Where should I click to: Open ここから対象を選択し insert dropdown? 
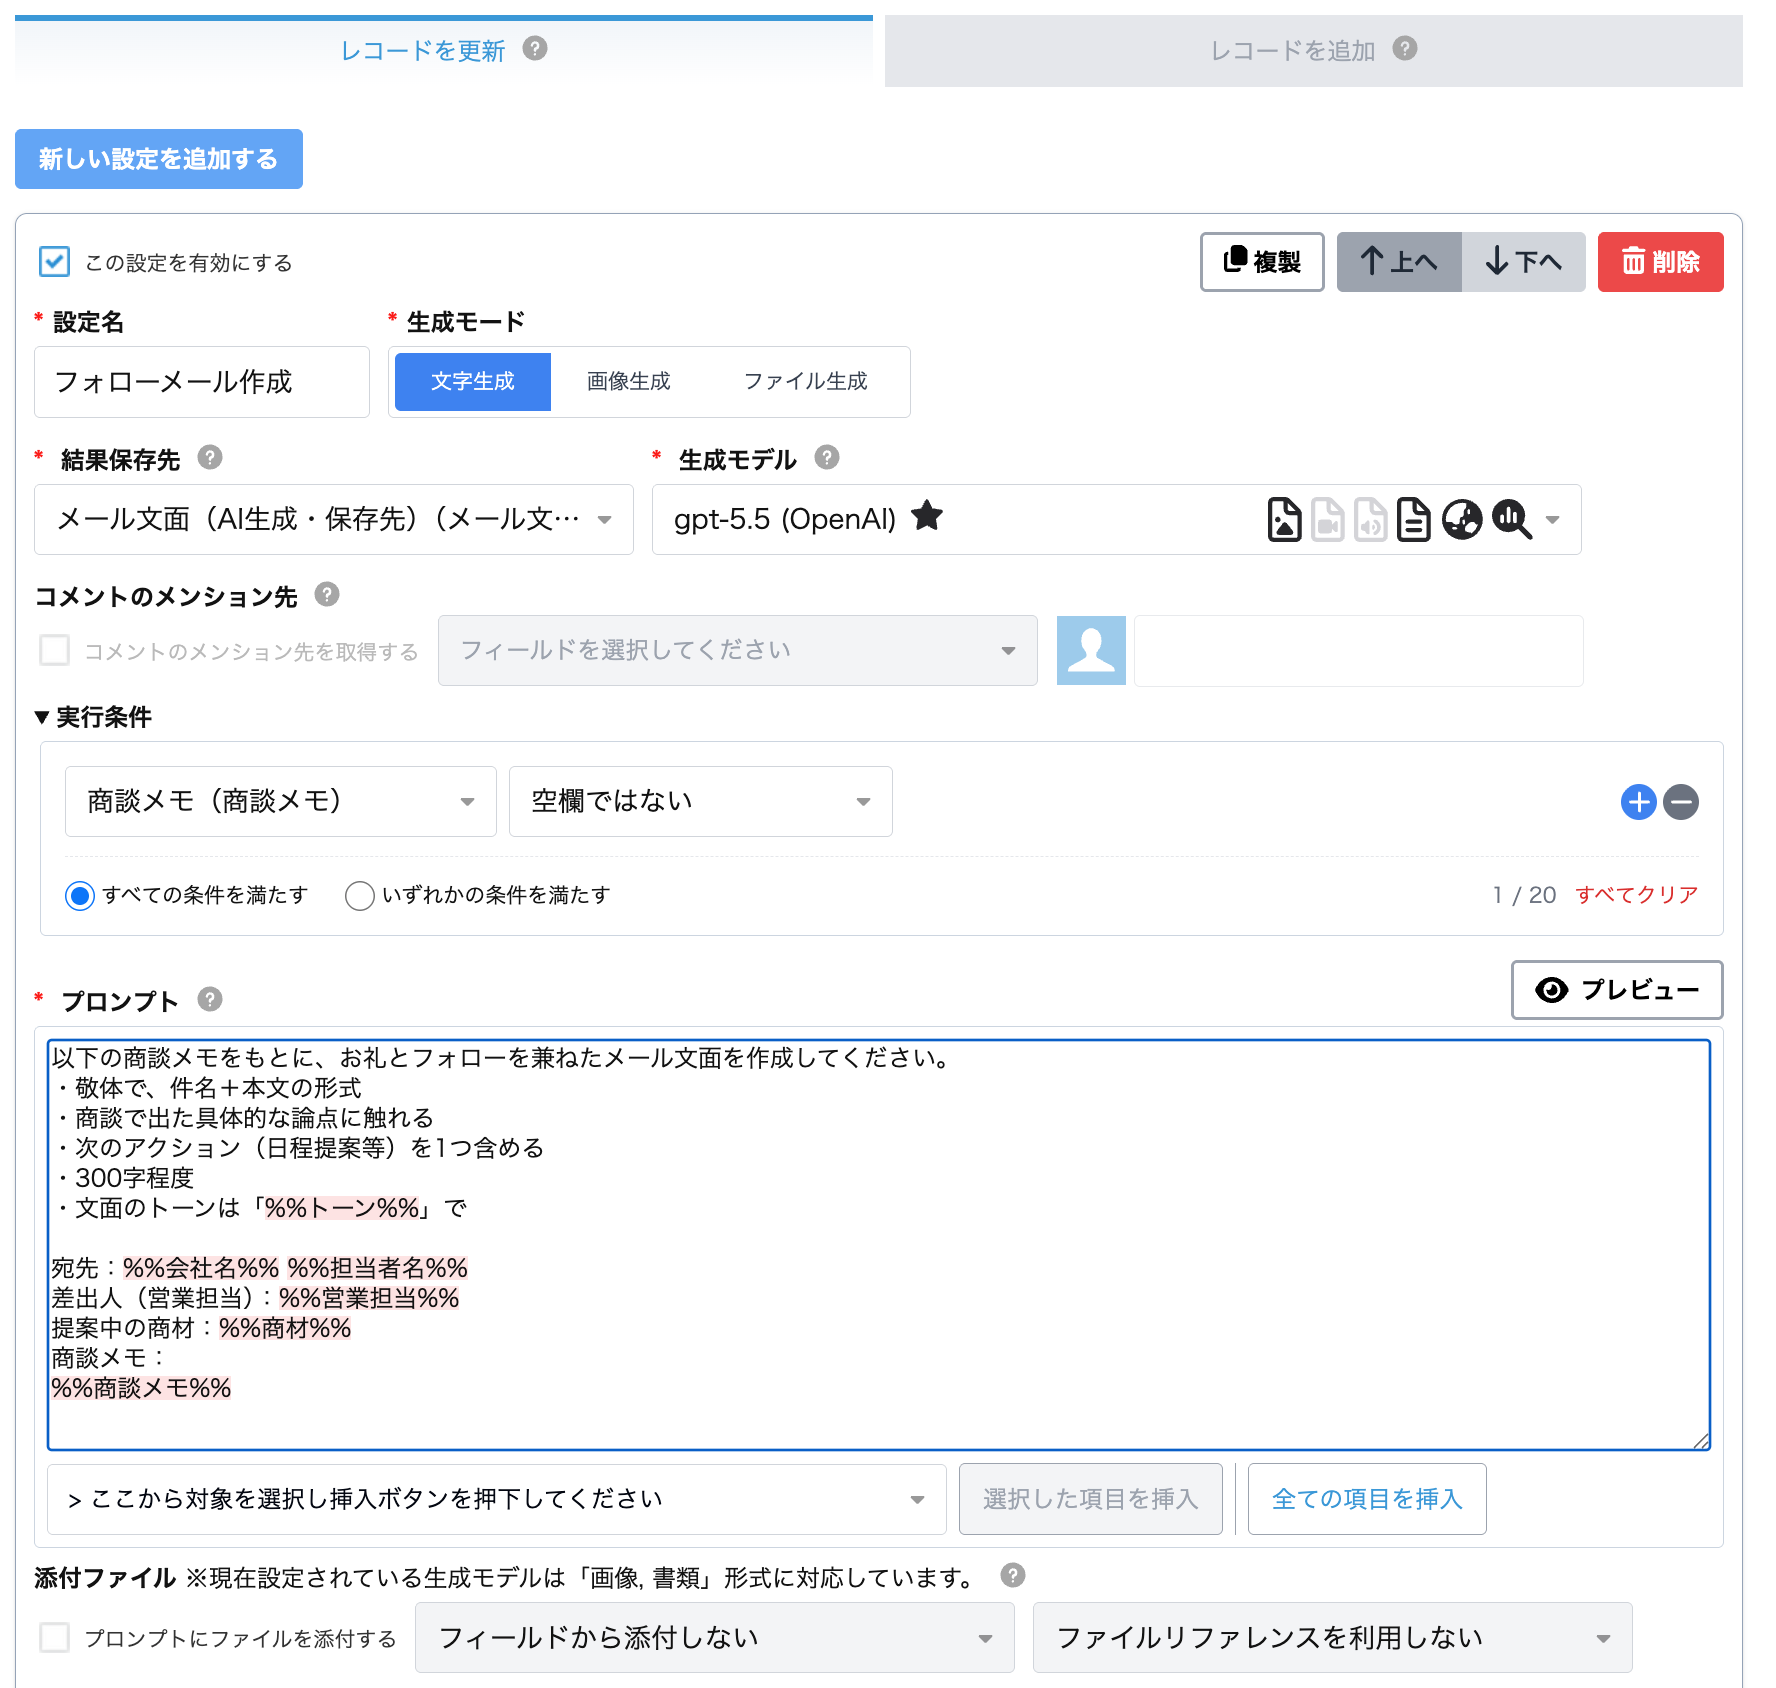(497, 1499)
